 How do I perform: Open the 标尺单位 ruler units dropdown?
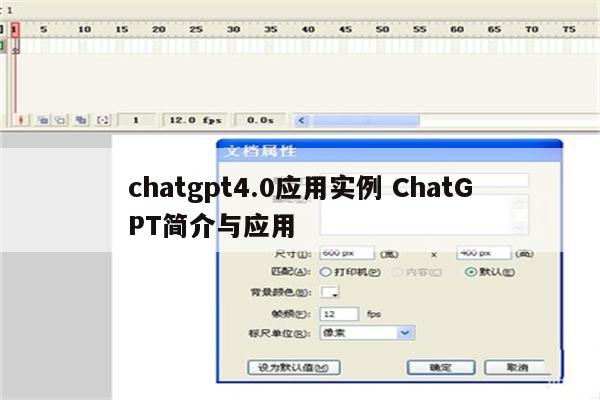click(x=405, y=333)
